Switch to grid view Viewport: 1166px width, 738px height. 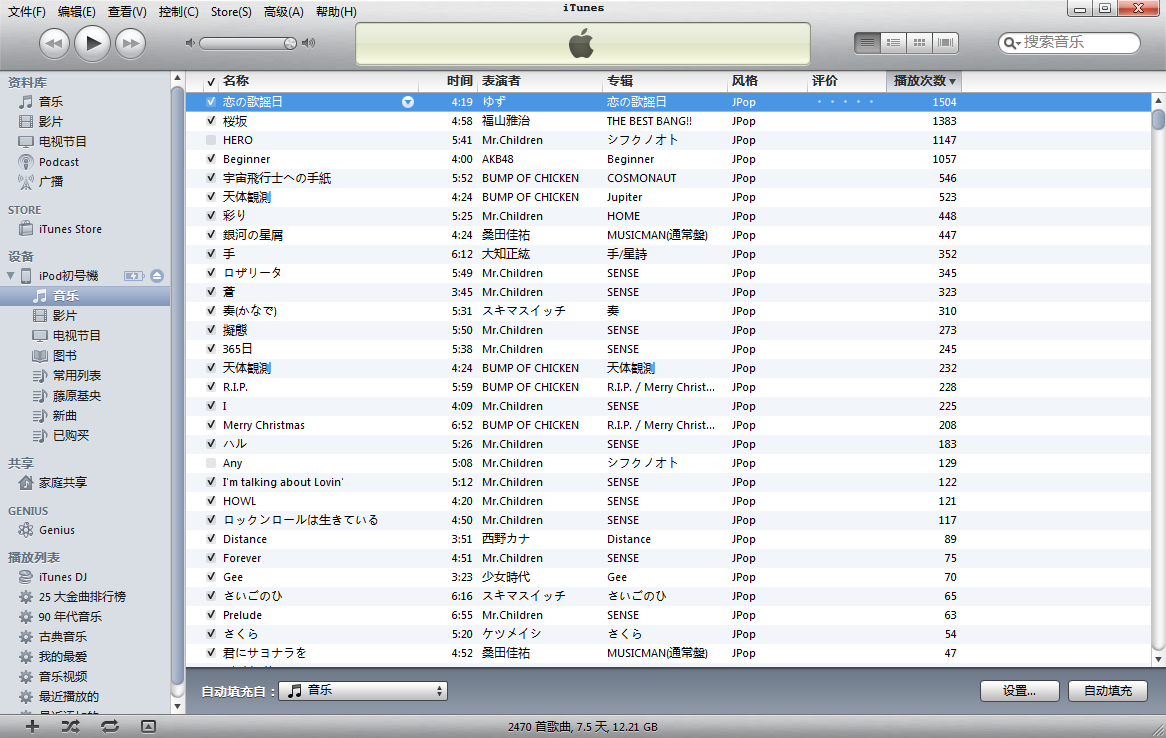[x=919, y=42]
